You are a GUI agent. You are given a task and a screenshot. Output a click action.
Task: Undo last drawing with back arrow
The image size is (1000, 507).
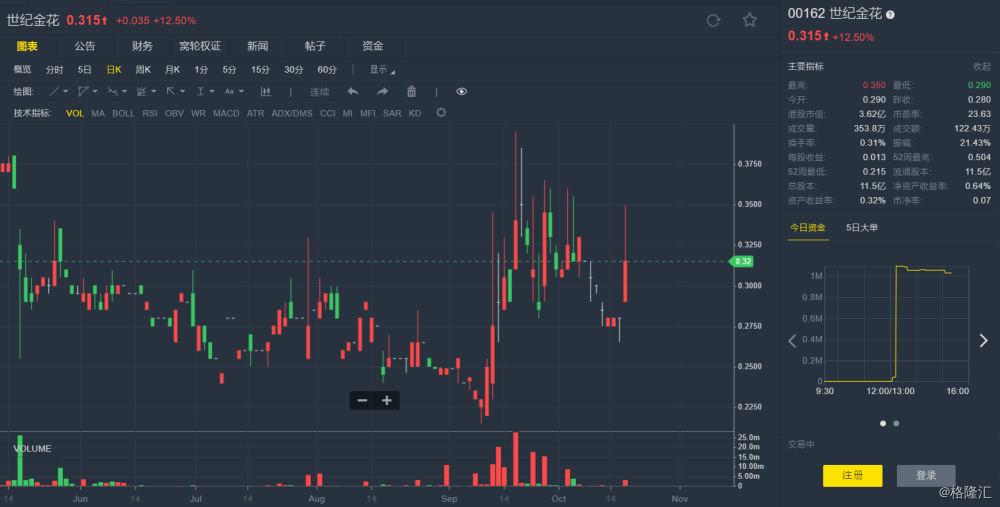point(353,92)
